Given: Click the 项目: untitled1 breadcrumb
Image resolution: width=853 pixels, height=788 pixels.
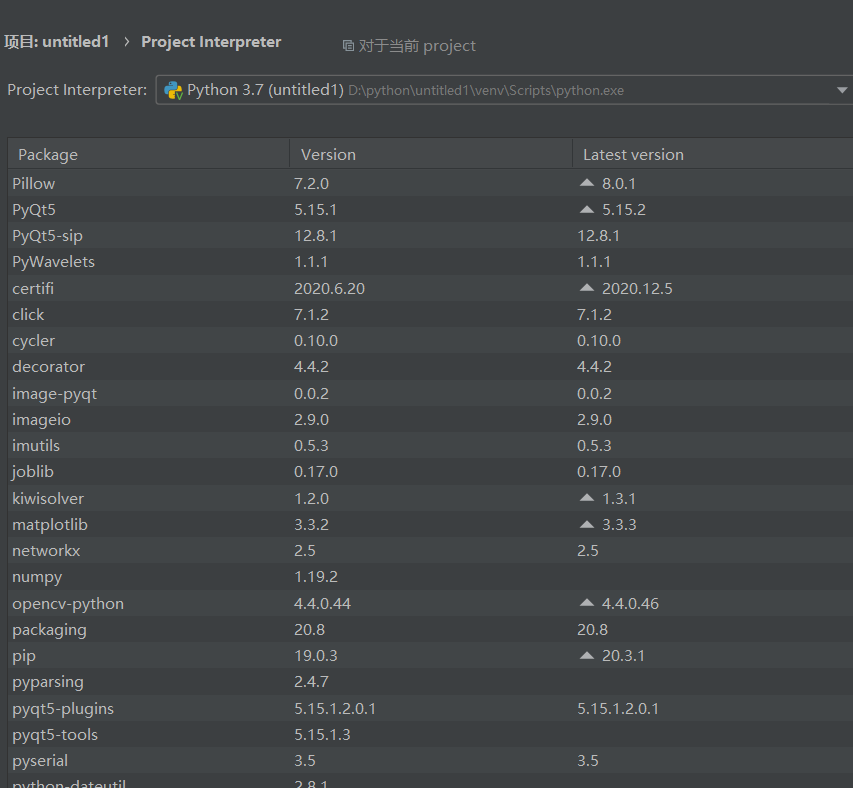Looking at the screenshot, I should pos(57,42).
